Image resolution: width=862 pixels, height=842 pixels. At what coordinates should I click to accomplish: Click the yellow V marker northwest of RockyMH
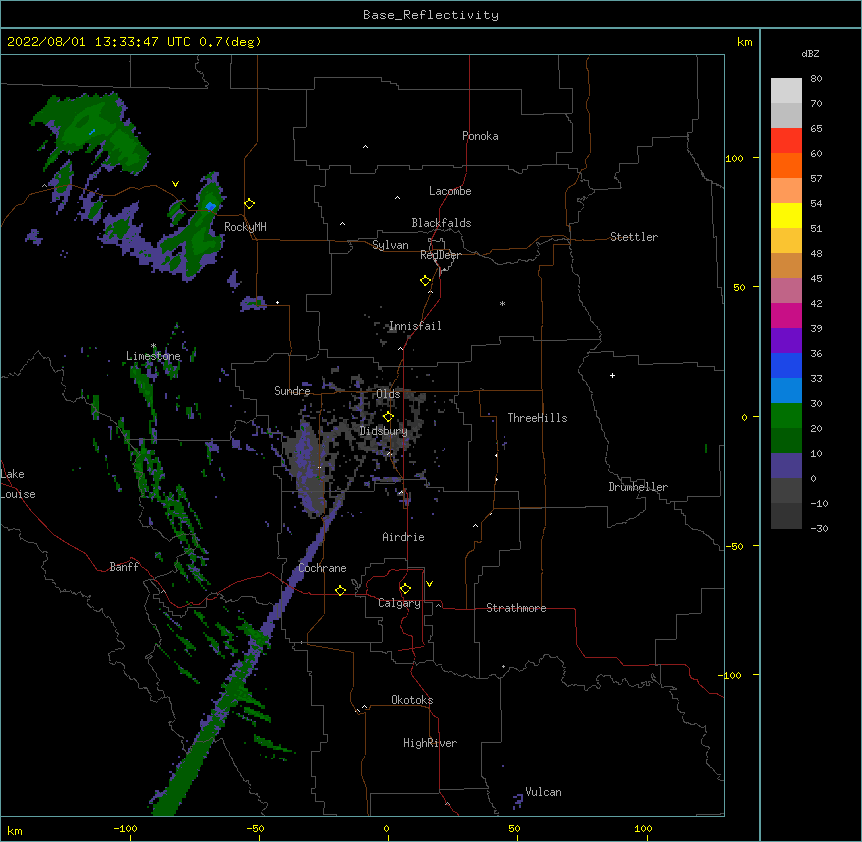[x=175, y=184]
